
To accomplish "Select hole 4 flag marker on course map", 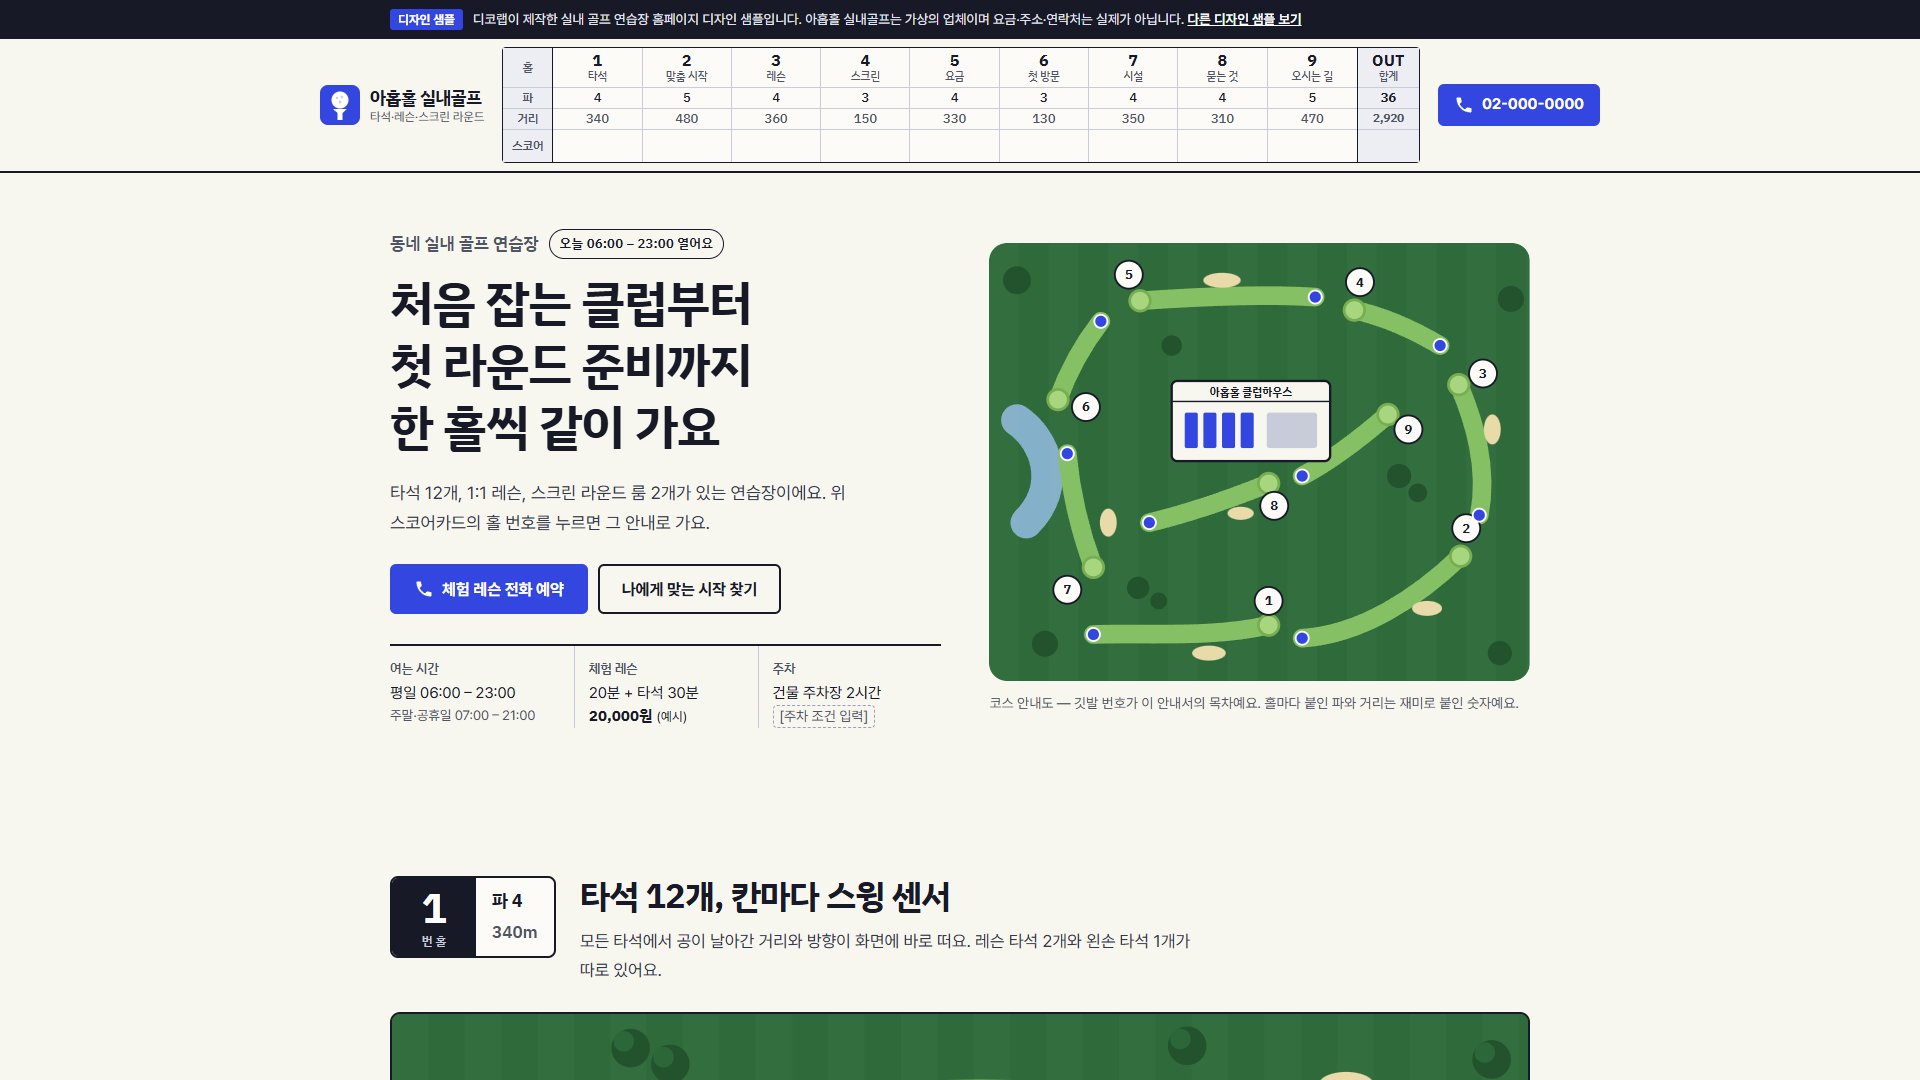I will pyautogui.click(x=1359, y=283).
